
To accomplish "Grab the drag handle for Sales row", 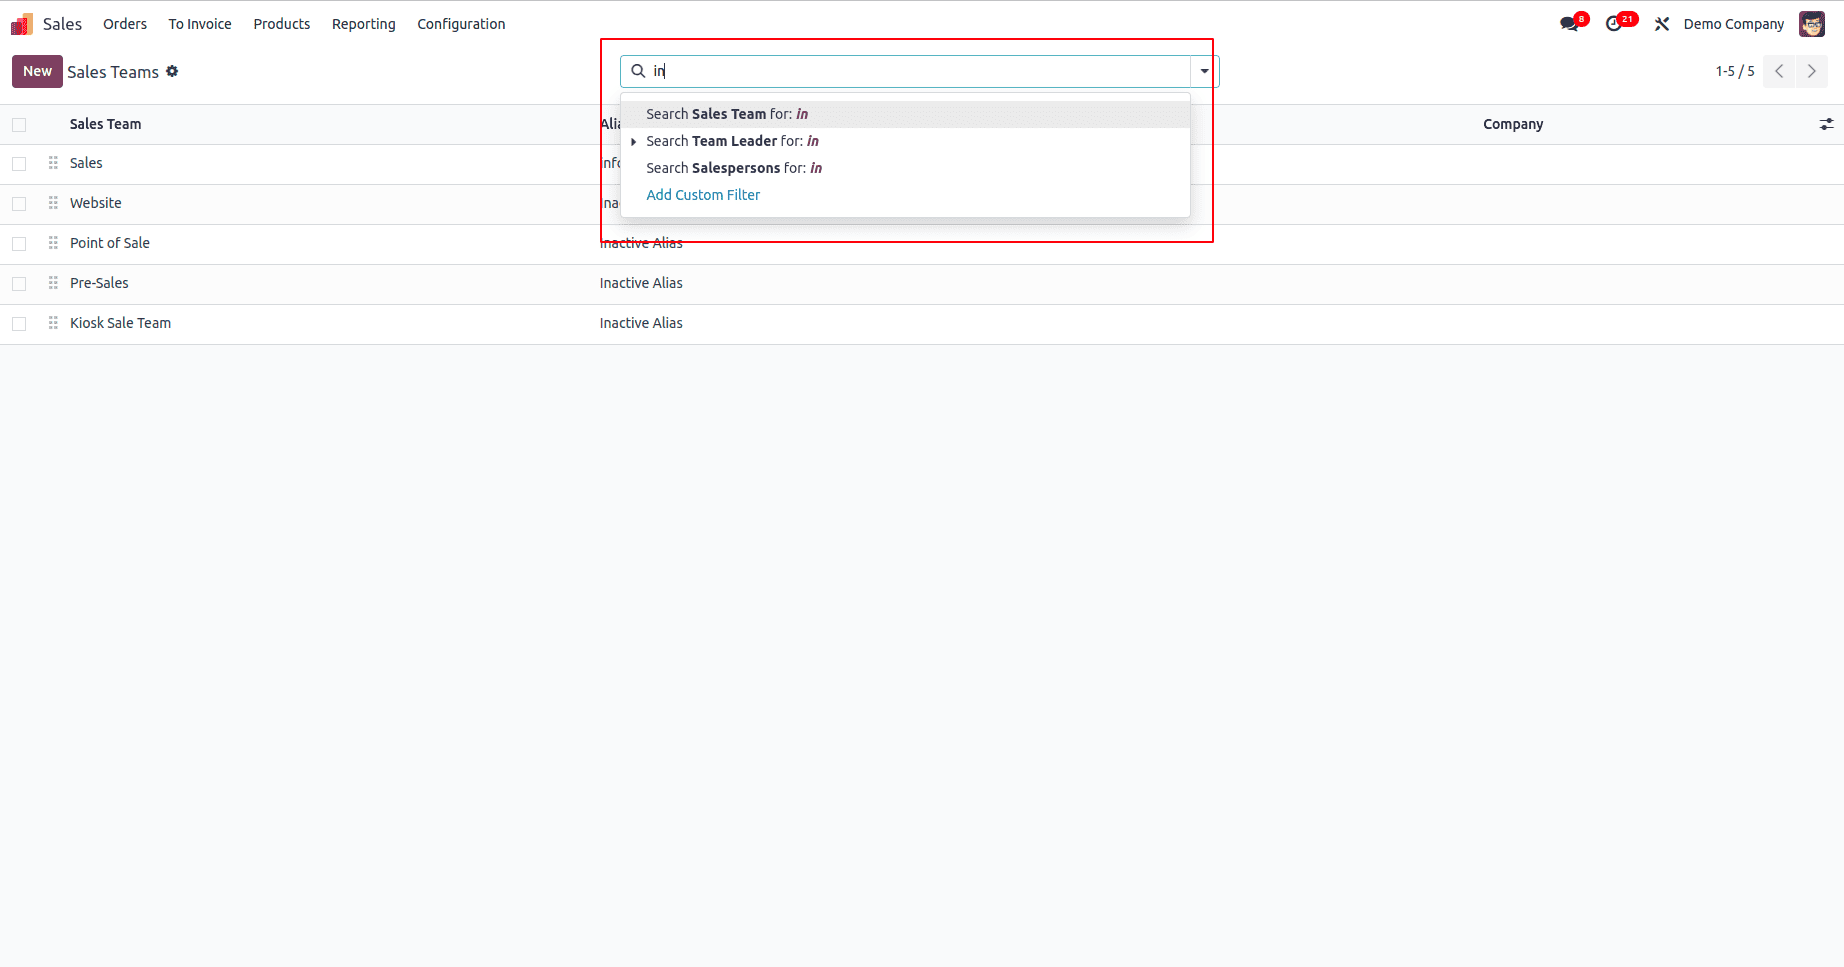I will pos(53,163).
